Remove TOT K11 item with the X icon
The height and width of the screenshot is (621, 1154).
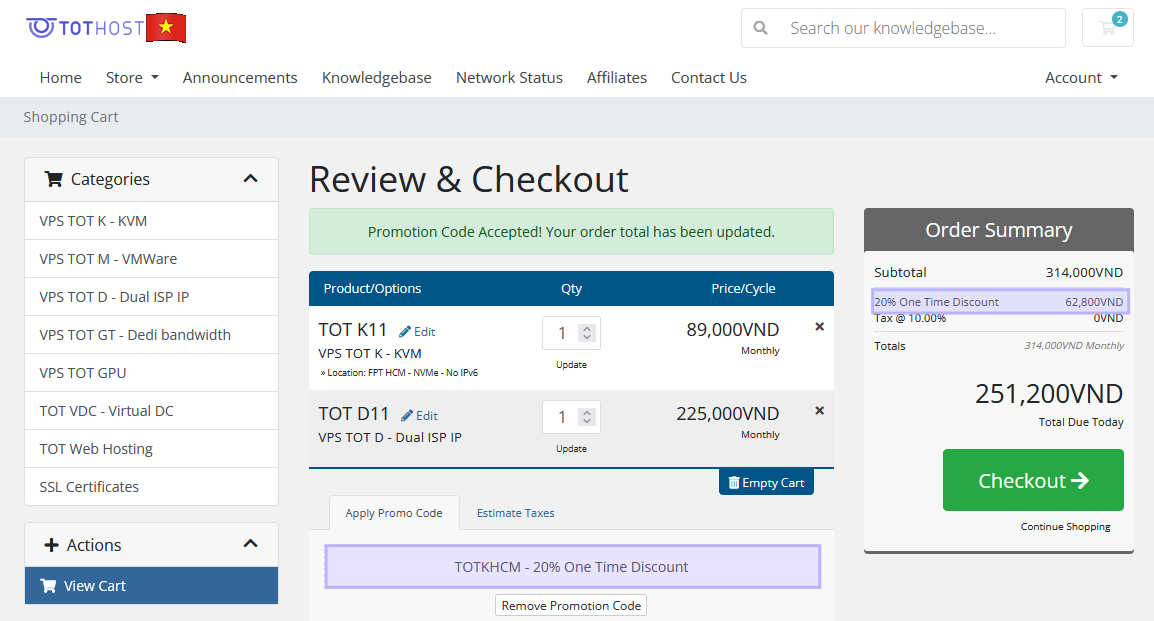pos(820,327)
